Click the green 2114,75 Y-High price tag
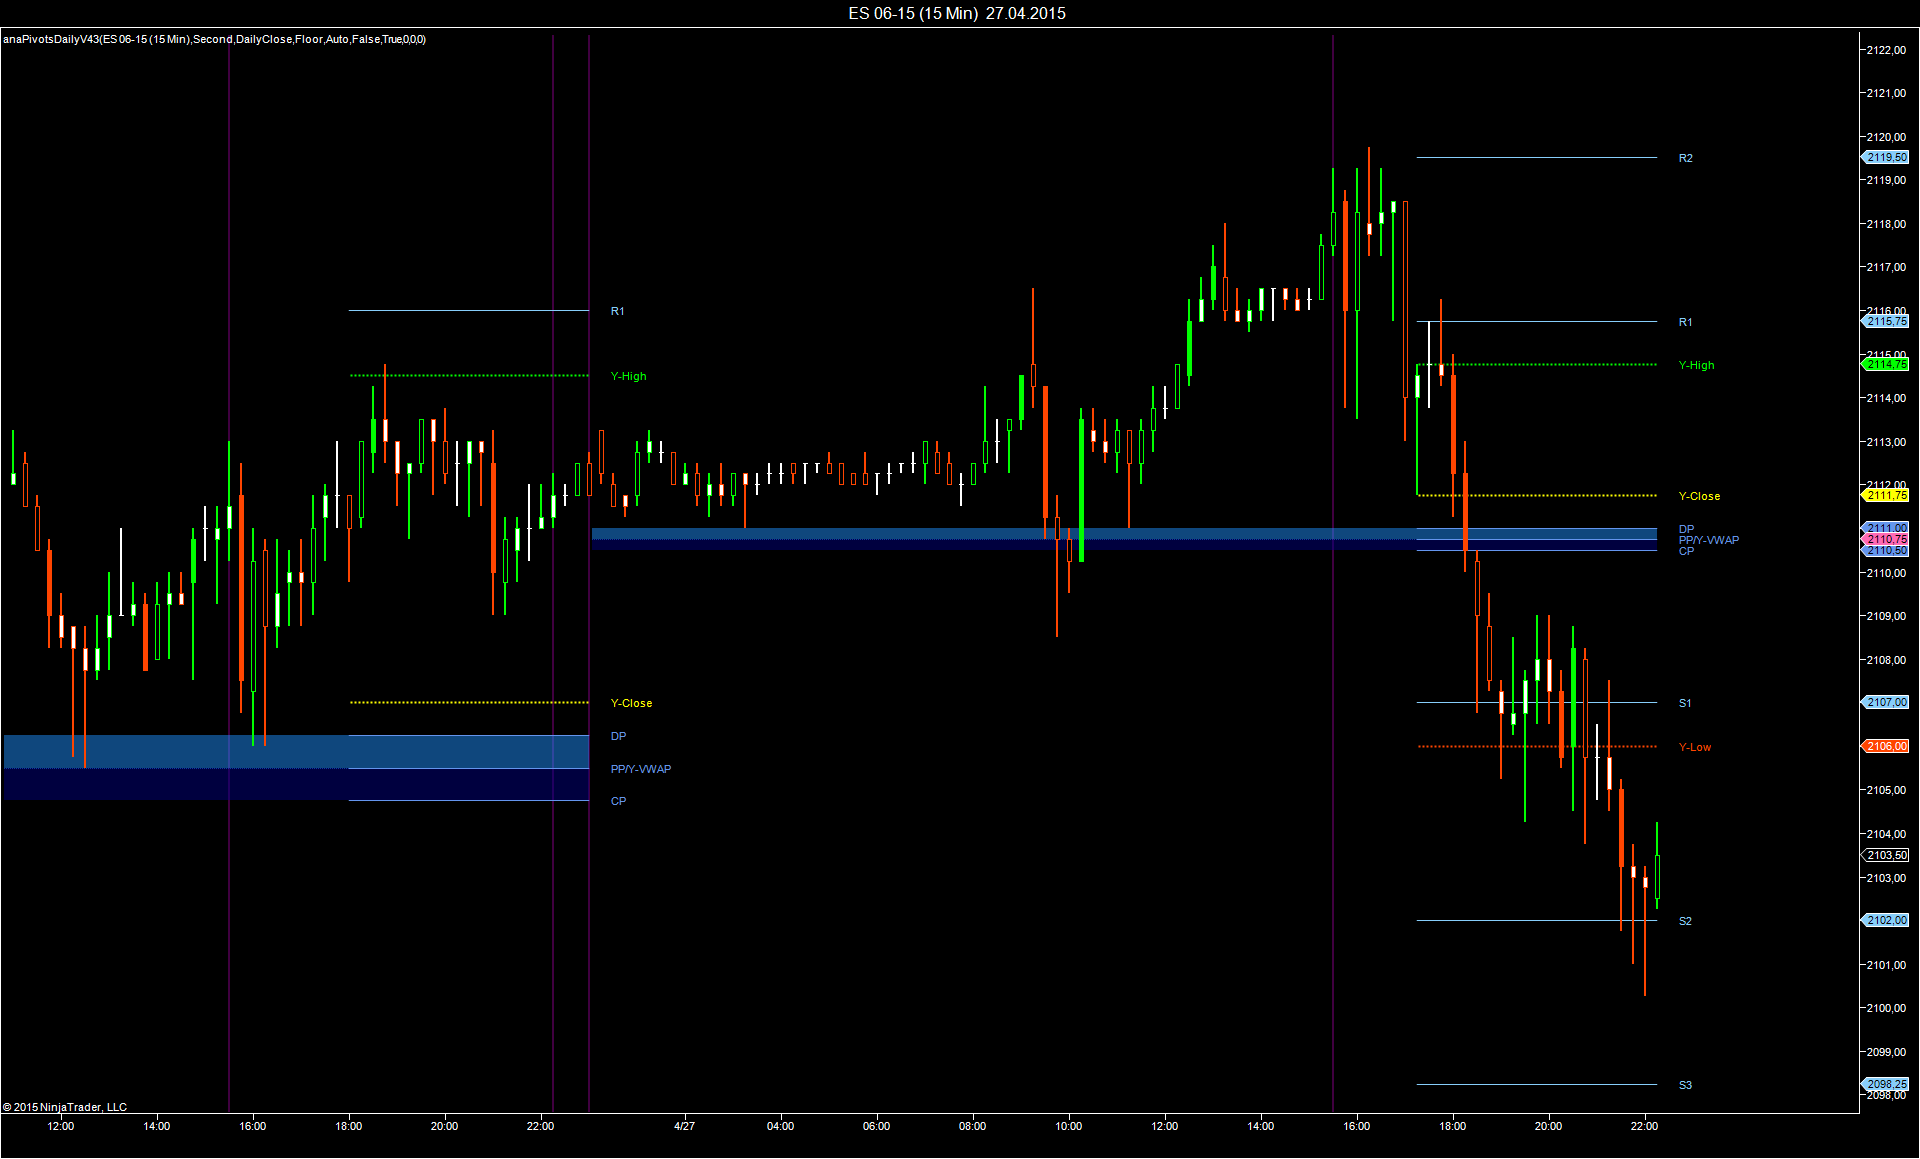The height and width of the screenshot is (1159, 1920). [1886, 364]
